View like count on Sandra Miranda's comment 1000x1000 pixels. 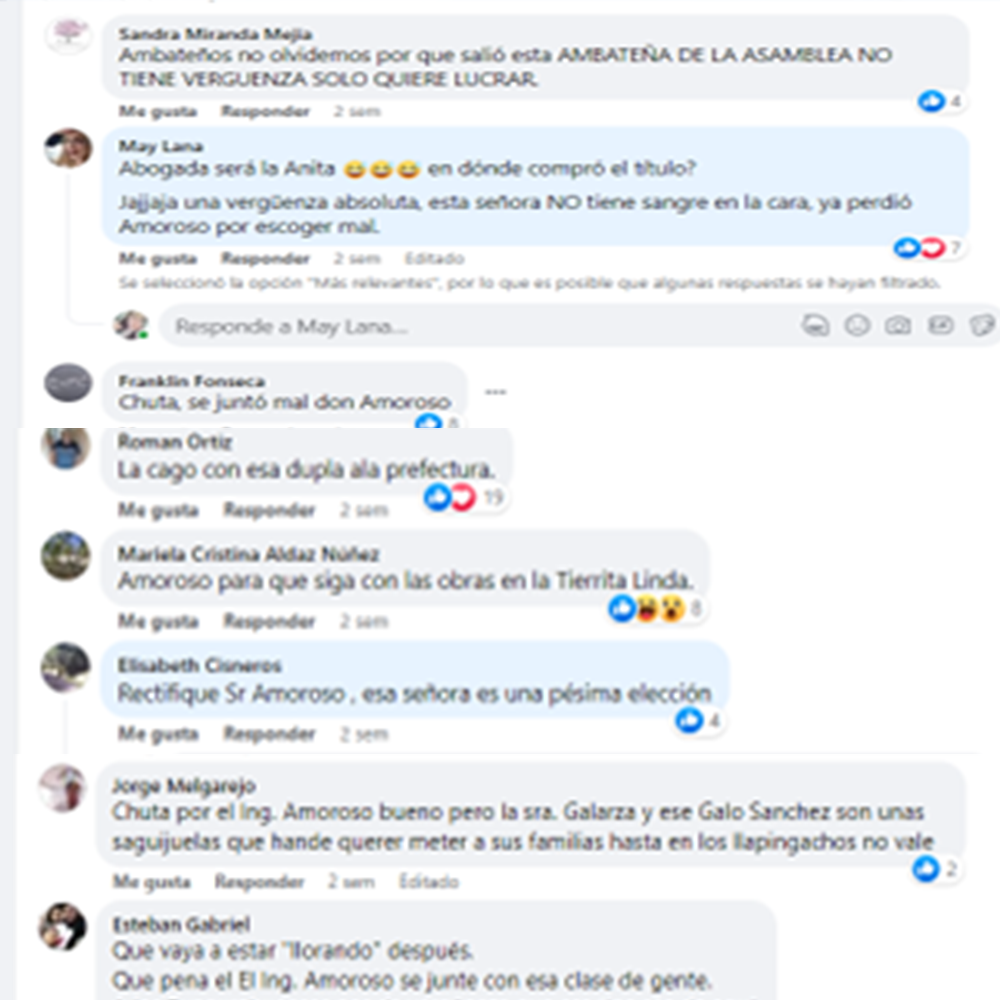pos(940,101)
